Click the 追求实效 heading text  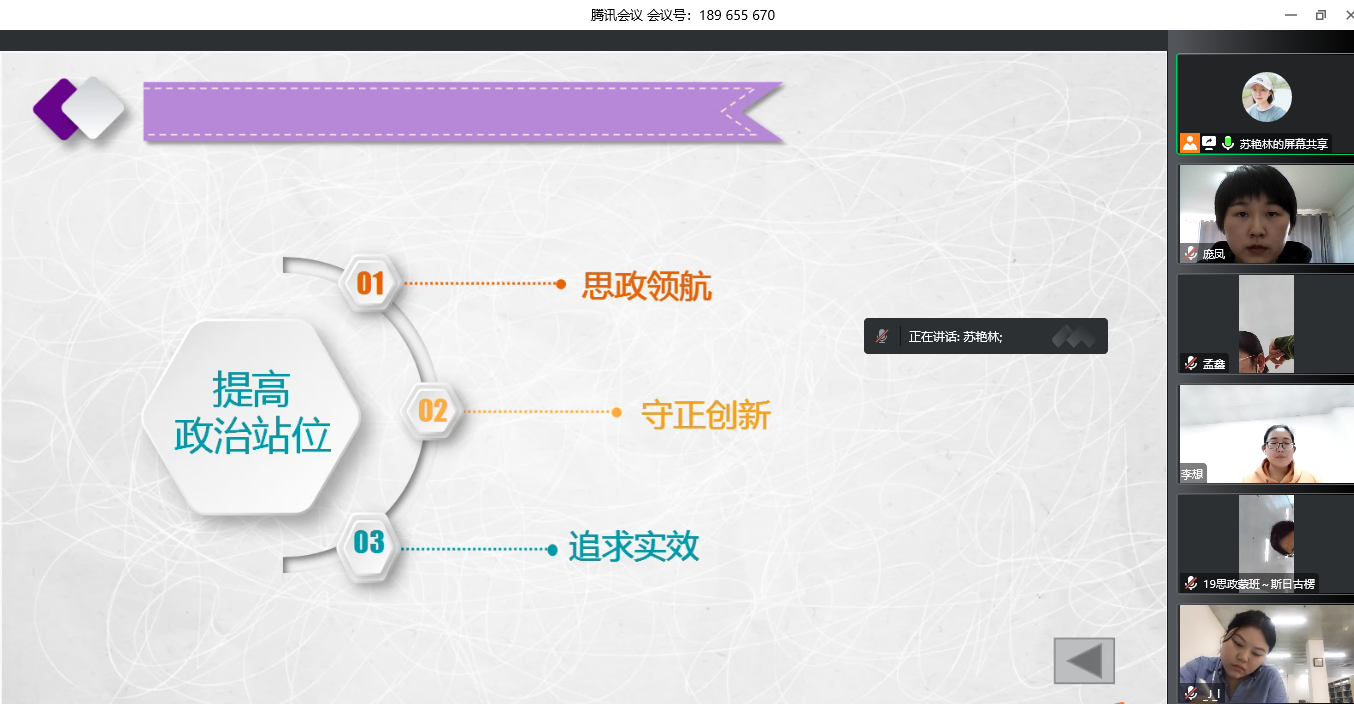click(633, 547)
